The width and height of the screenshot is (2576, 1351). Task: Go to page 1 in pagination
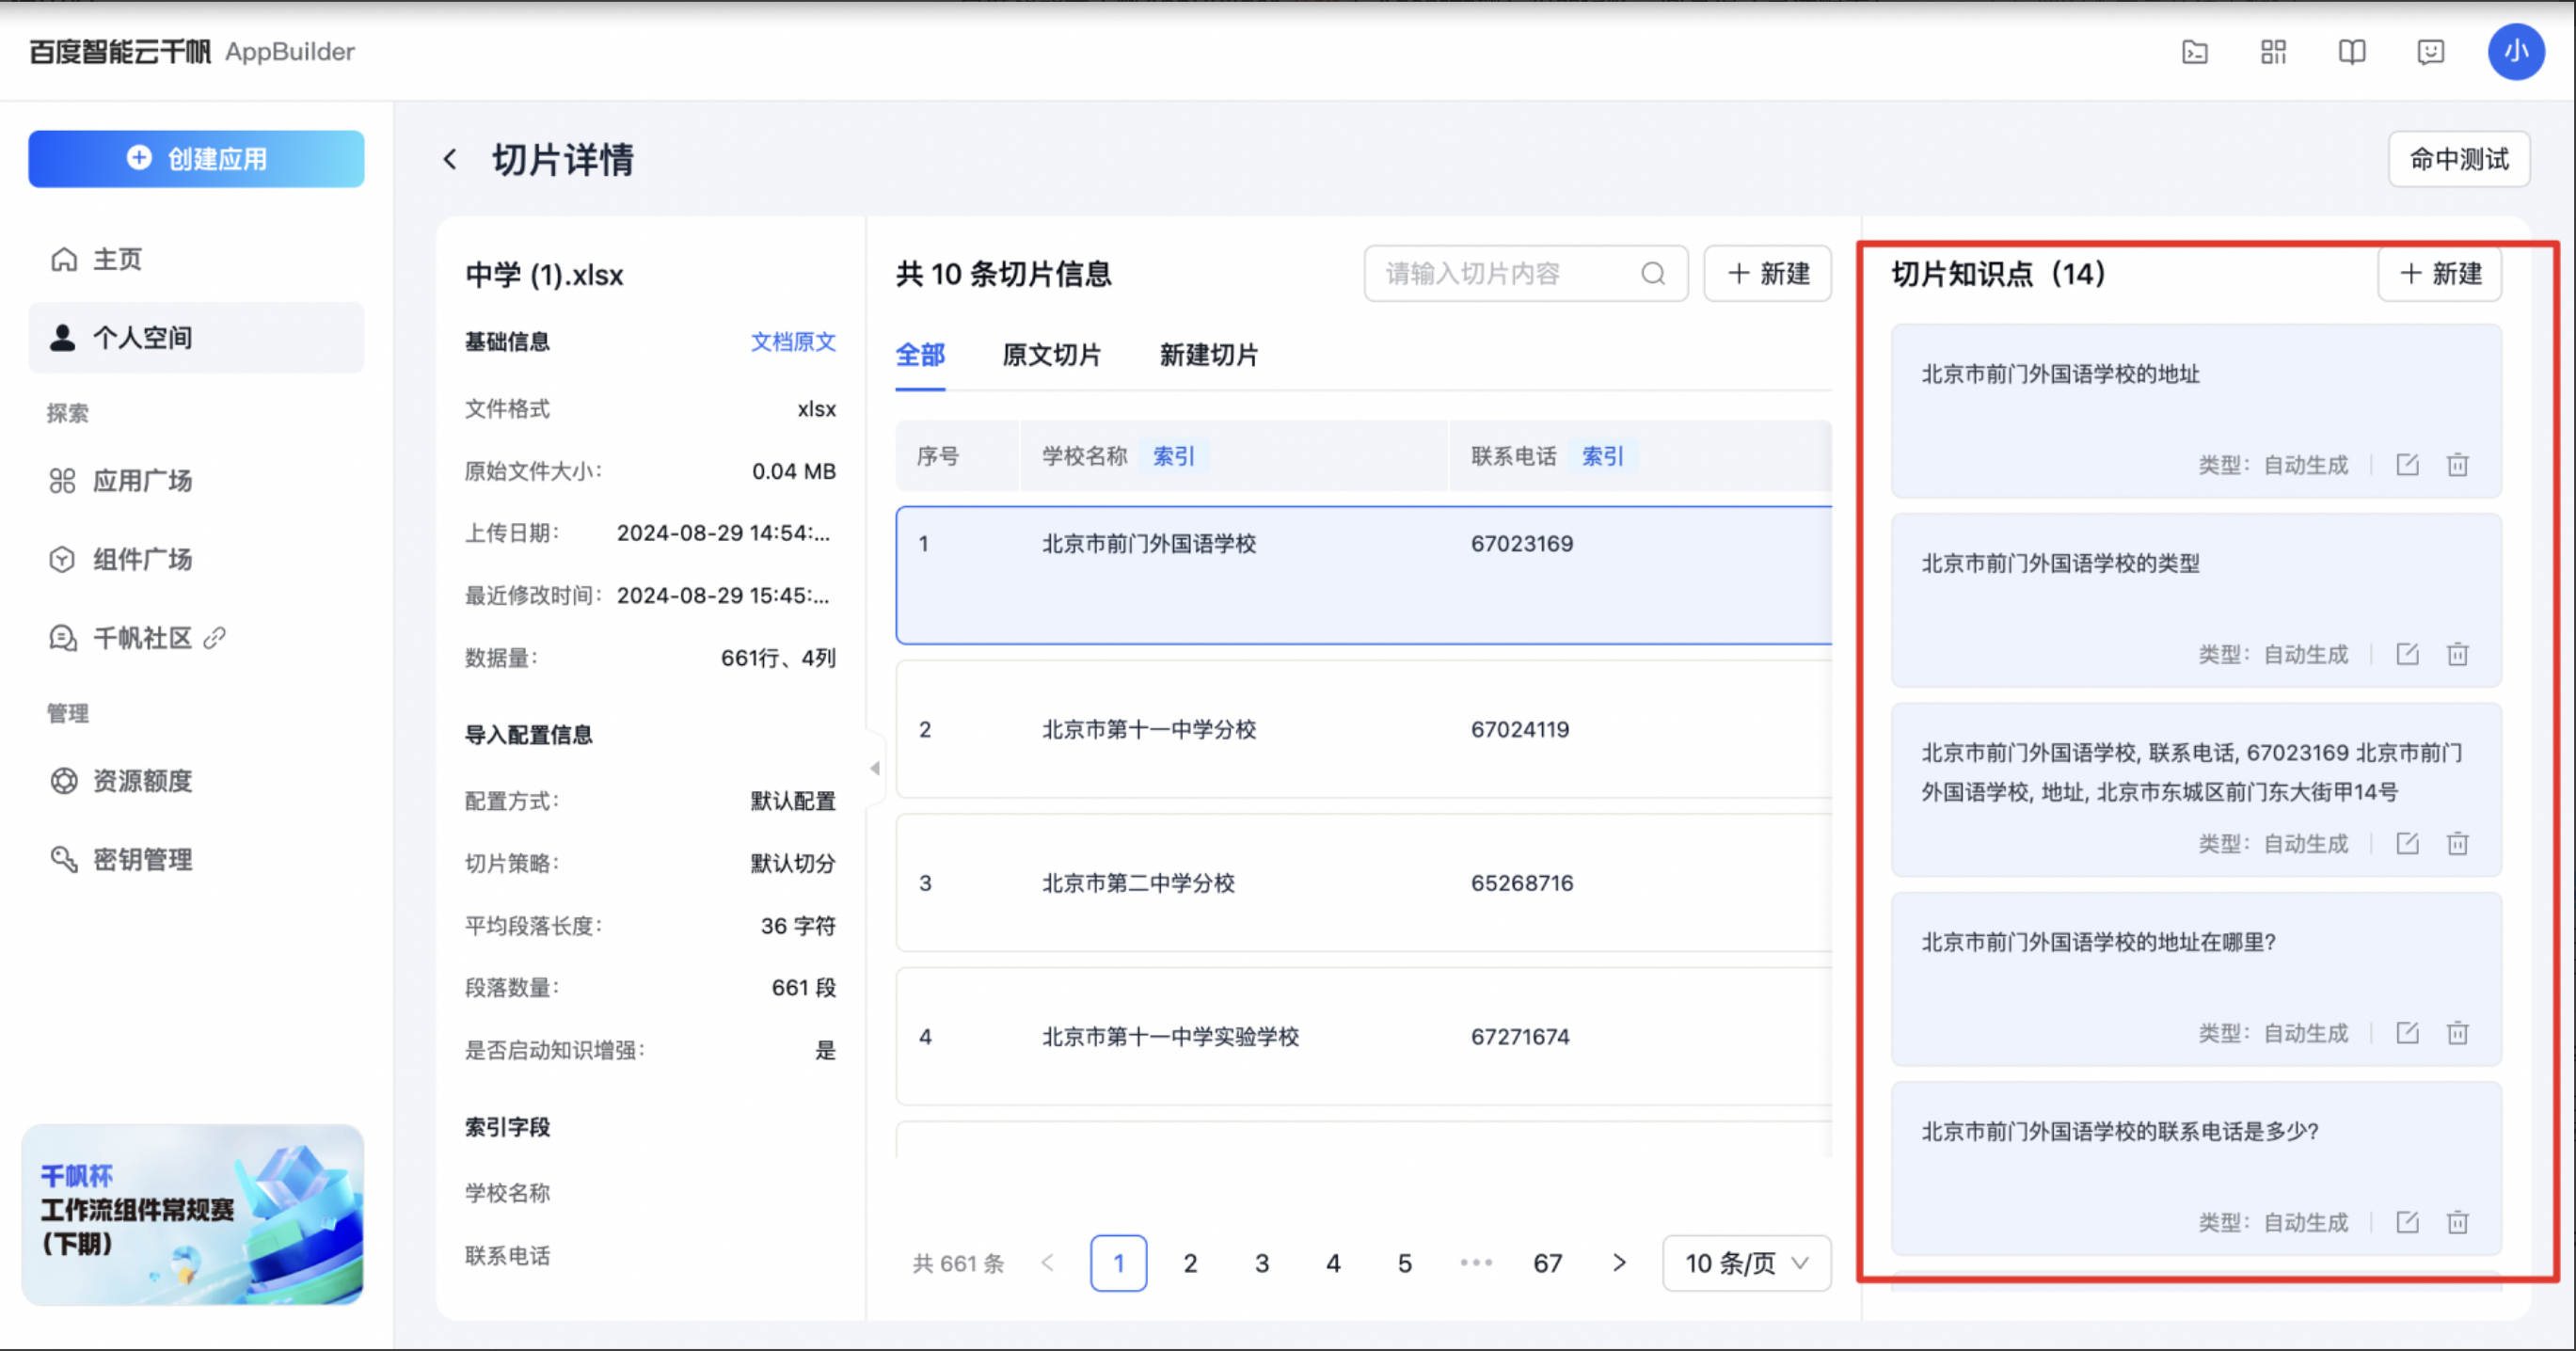pos(1118,1263)
